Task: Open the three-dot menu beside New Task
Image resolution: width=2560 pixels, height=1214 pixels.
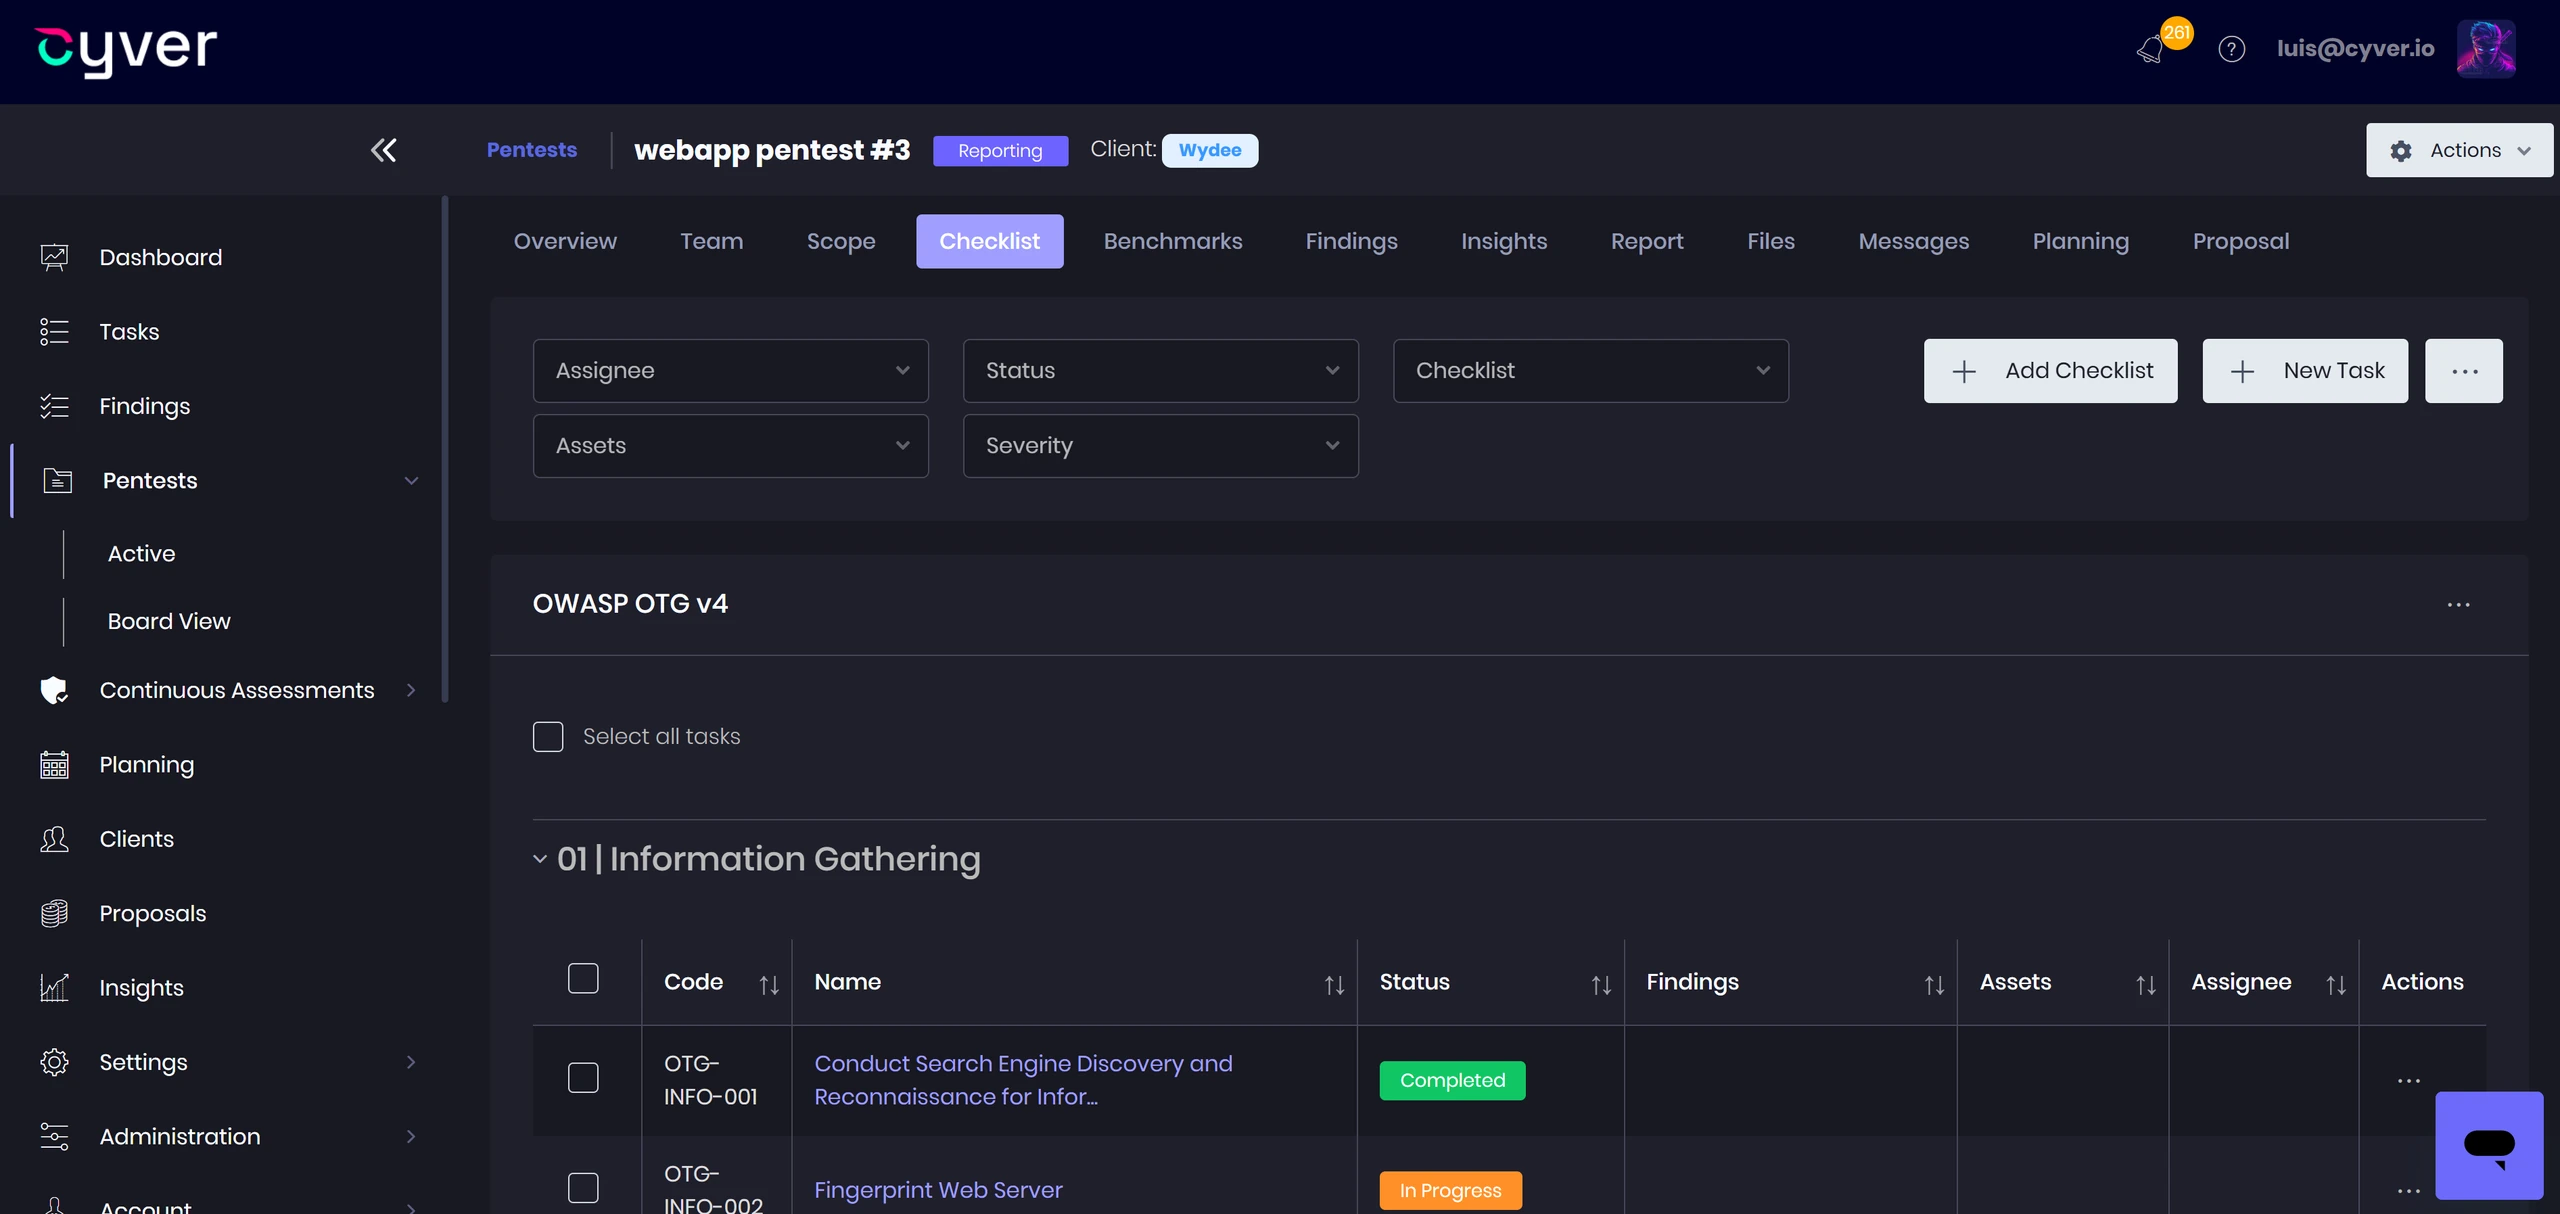Action: [2464, 371]
